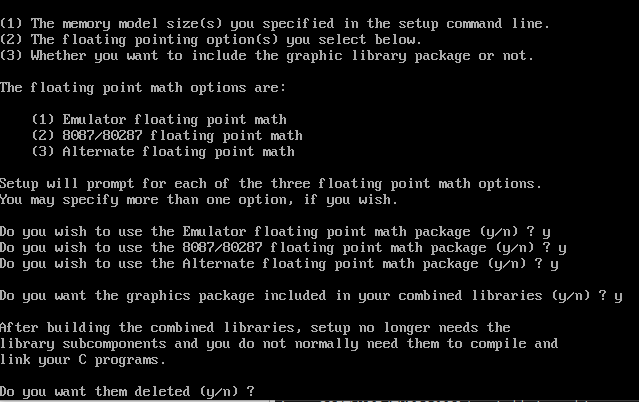
Task: Click the 'Do you want them deleted' prompt
Action: coord(127,389)
